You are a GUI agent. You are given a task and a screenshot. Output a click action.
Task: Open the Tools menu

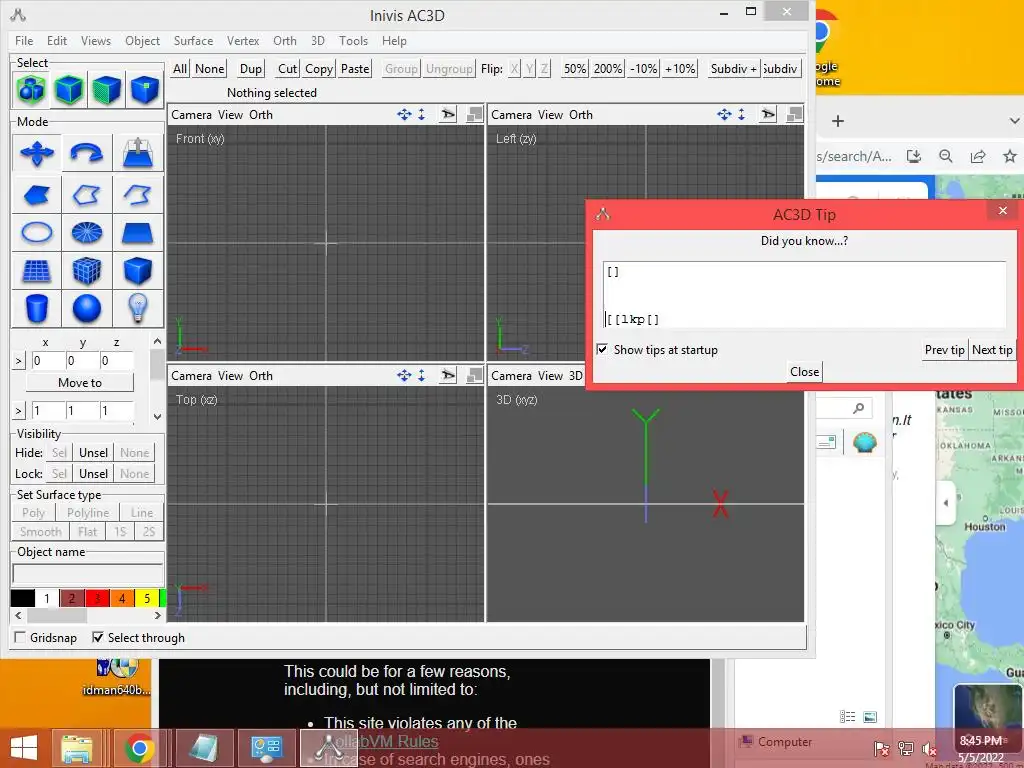[353, 40]
